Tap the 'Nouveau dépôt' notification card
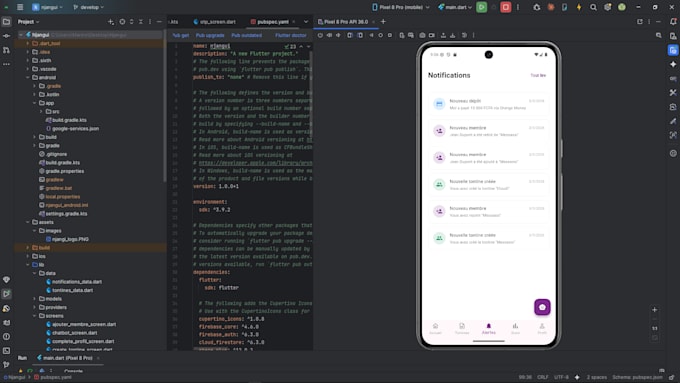The width and height of the screenshot is (680, 383). point(489,104)
